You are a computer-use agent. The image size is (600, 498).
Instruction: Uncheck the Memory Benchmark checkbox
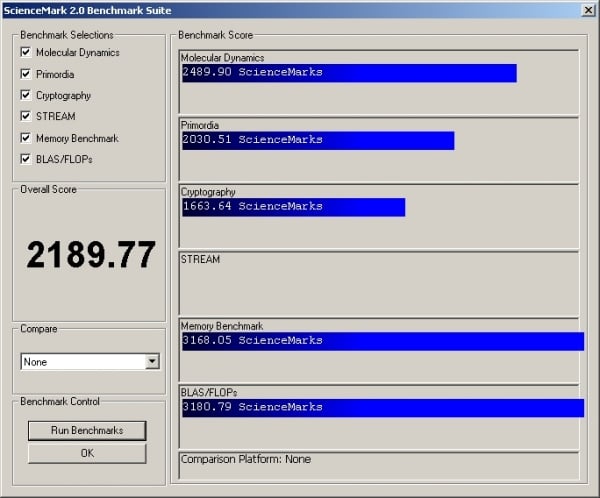[26, 138]
